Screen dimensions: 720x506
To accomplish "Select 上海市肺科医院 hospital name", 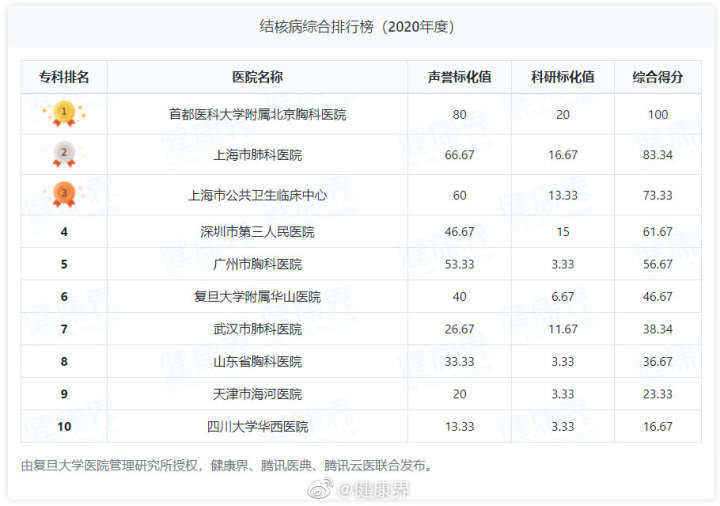I will tap(257, 155).
